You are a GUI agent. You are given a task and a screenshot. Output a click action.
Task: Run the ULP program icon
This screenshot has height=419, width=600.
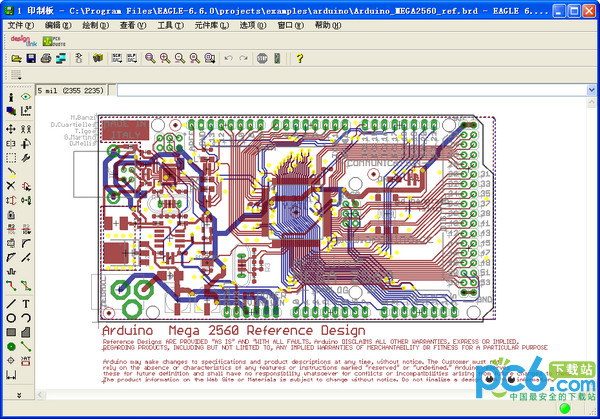(x=132, y=59)
